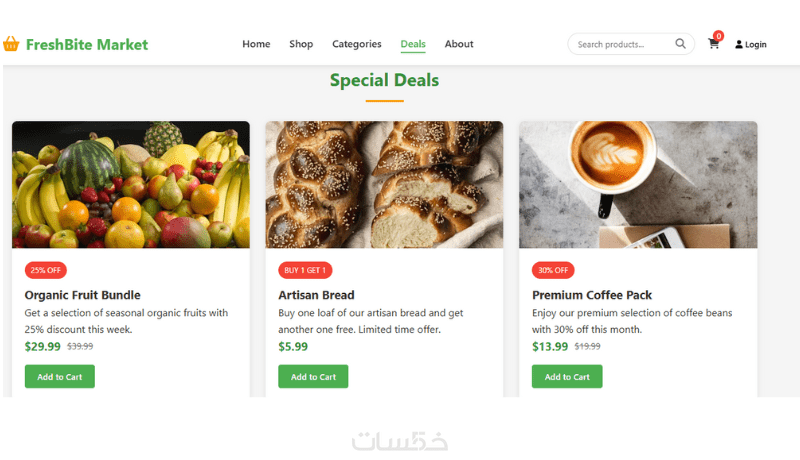This screenshot has height=460, width=800.
Task: Click the orange basket logo icon
Action: click(x=11, y=44)
